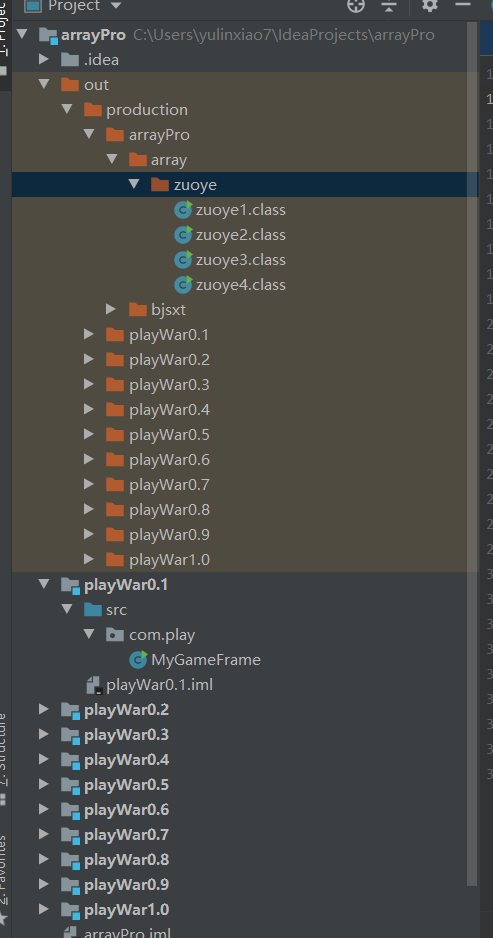Expand the .idea folder
The height and width of the screenshot is (938, 493).
coord(43,59)
